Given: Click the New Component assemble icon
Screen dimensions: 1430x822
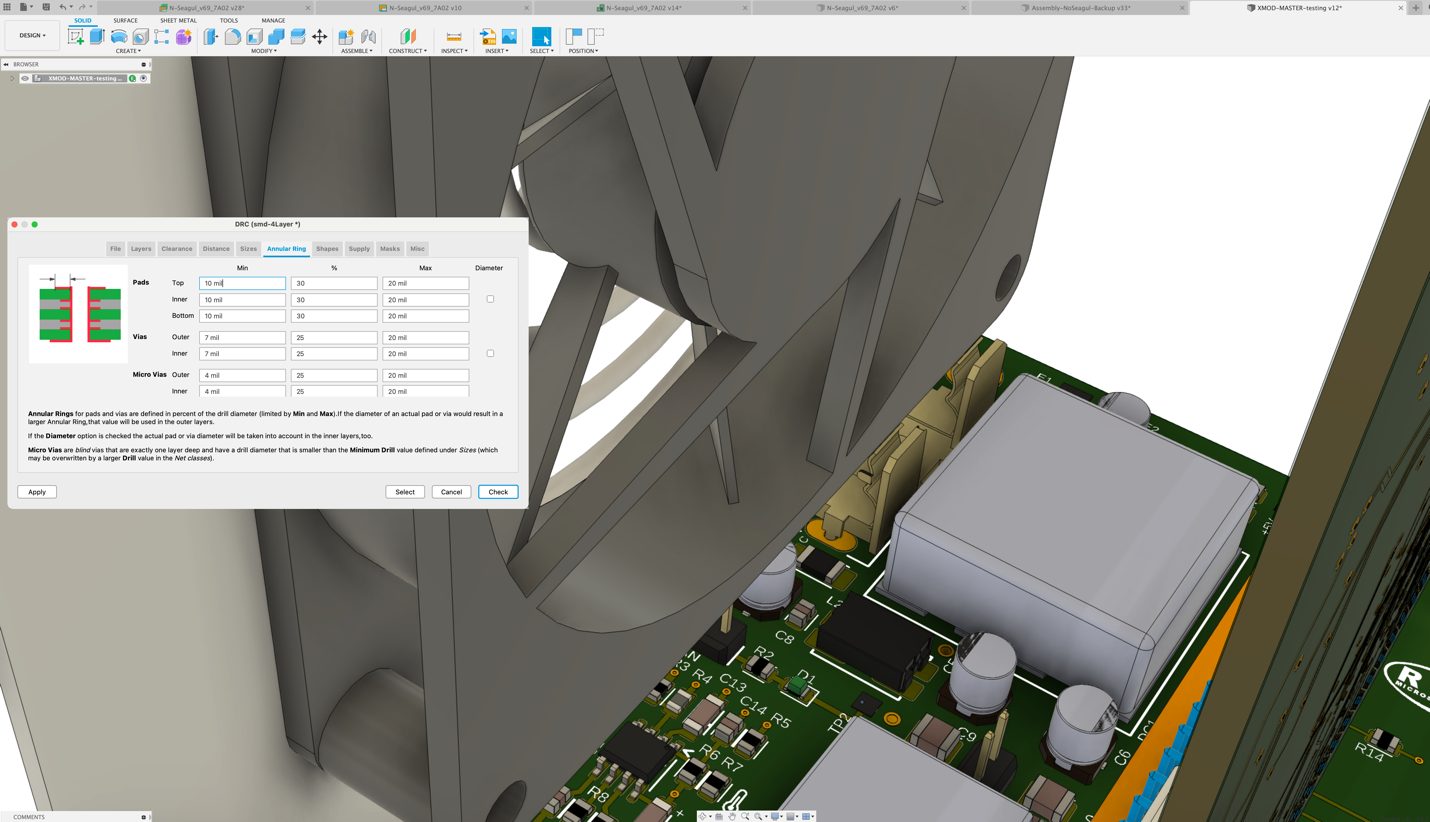Looking at the screenshot, I should (x=346, y=37).
